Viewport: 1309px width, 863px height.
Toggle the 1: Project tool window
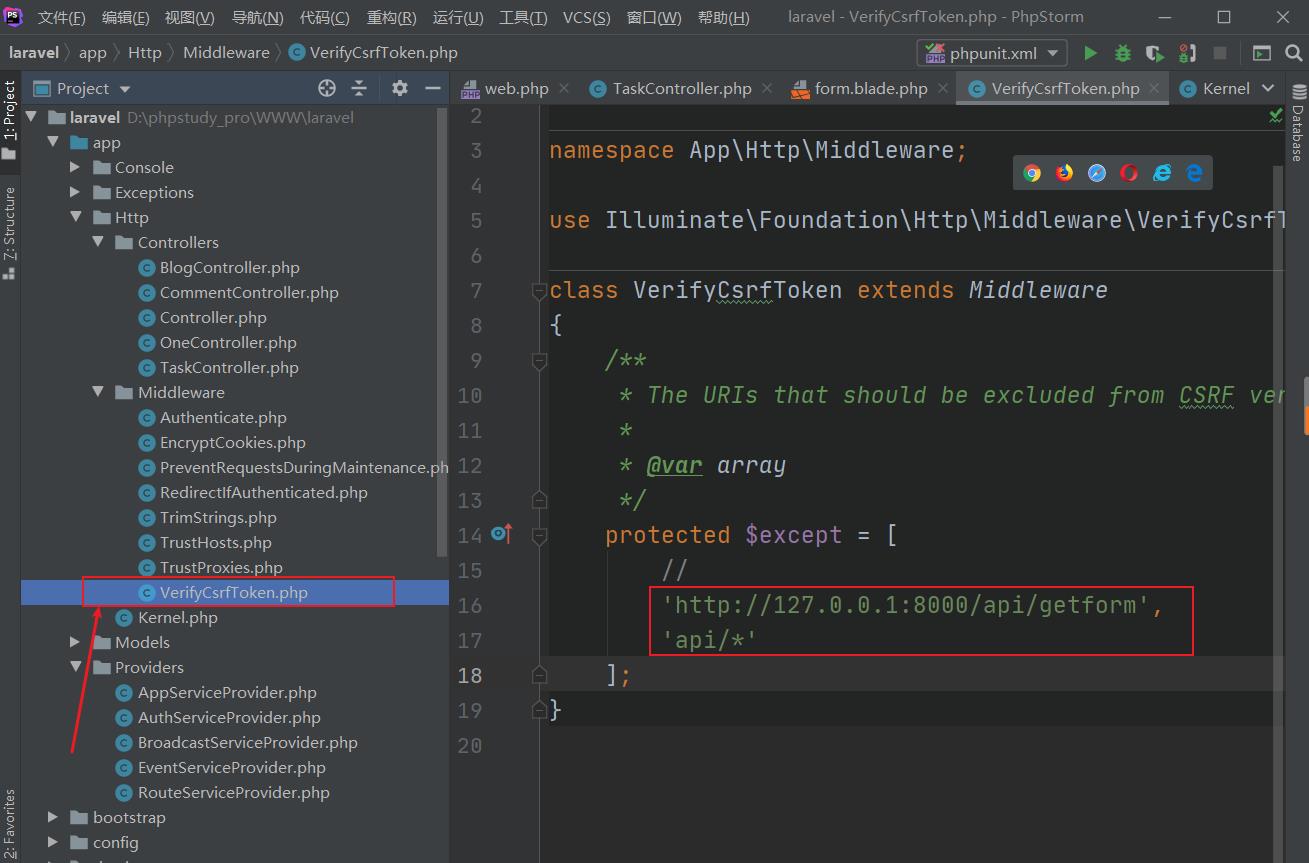[10, 118]
